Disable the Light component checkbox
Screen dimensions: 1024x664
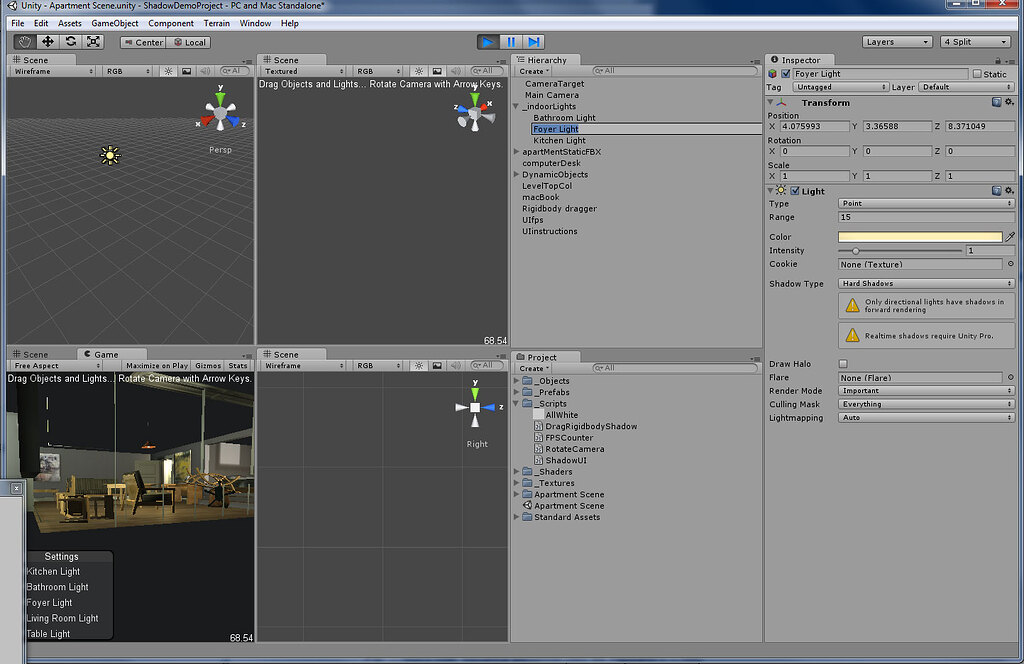(x=796, y=191)
